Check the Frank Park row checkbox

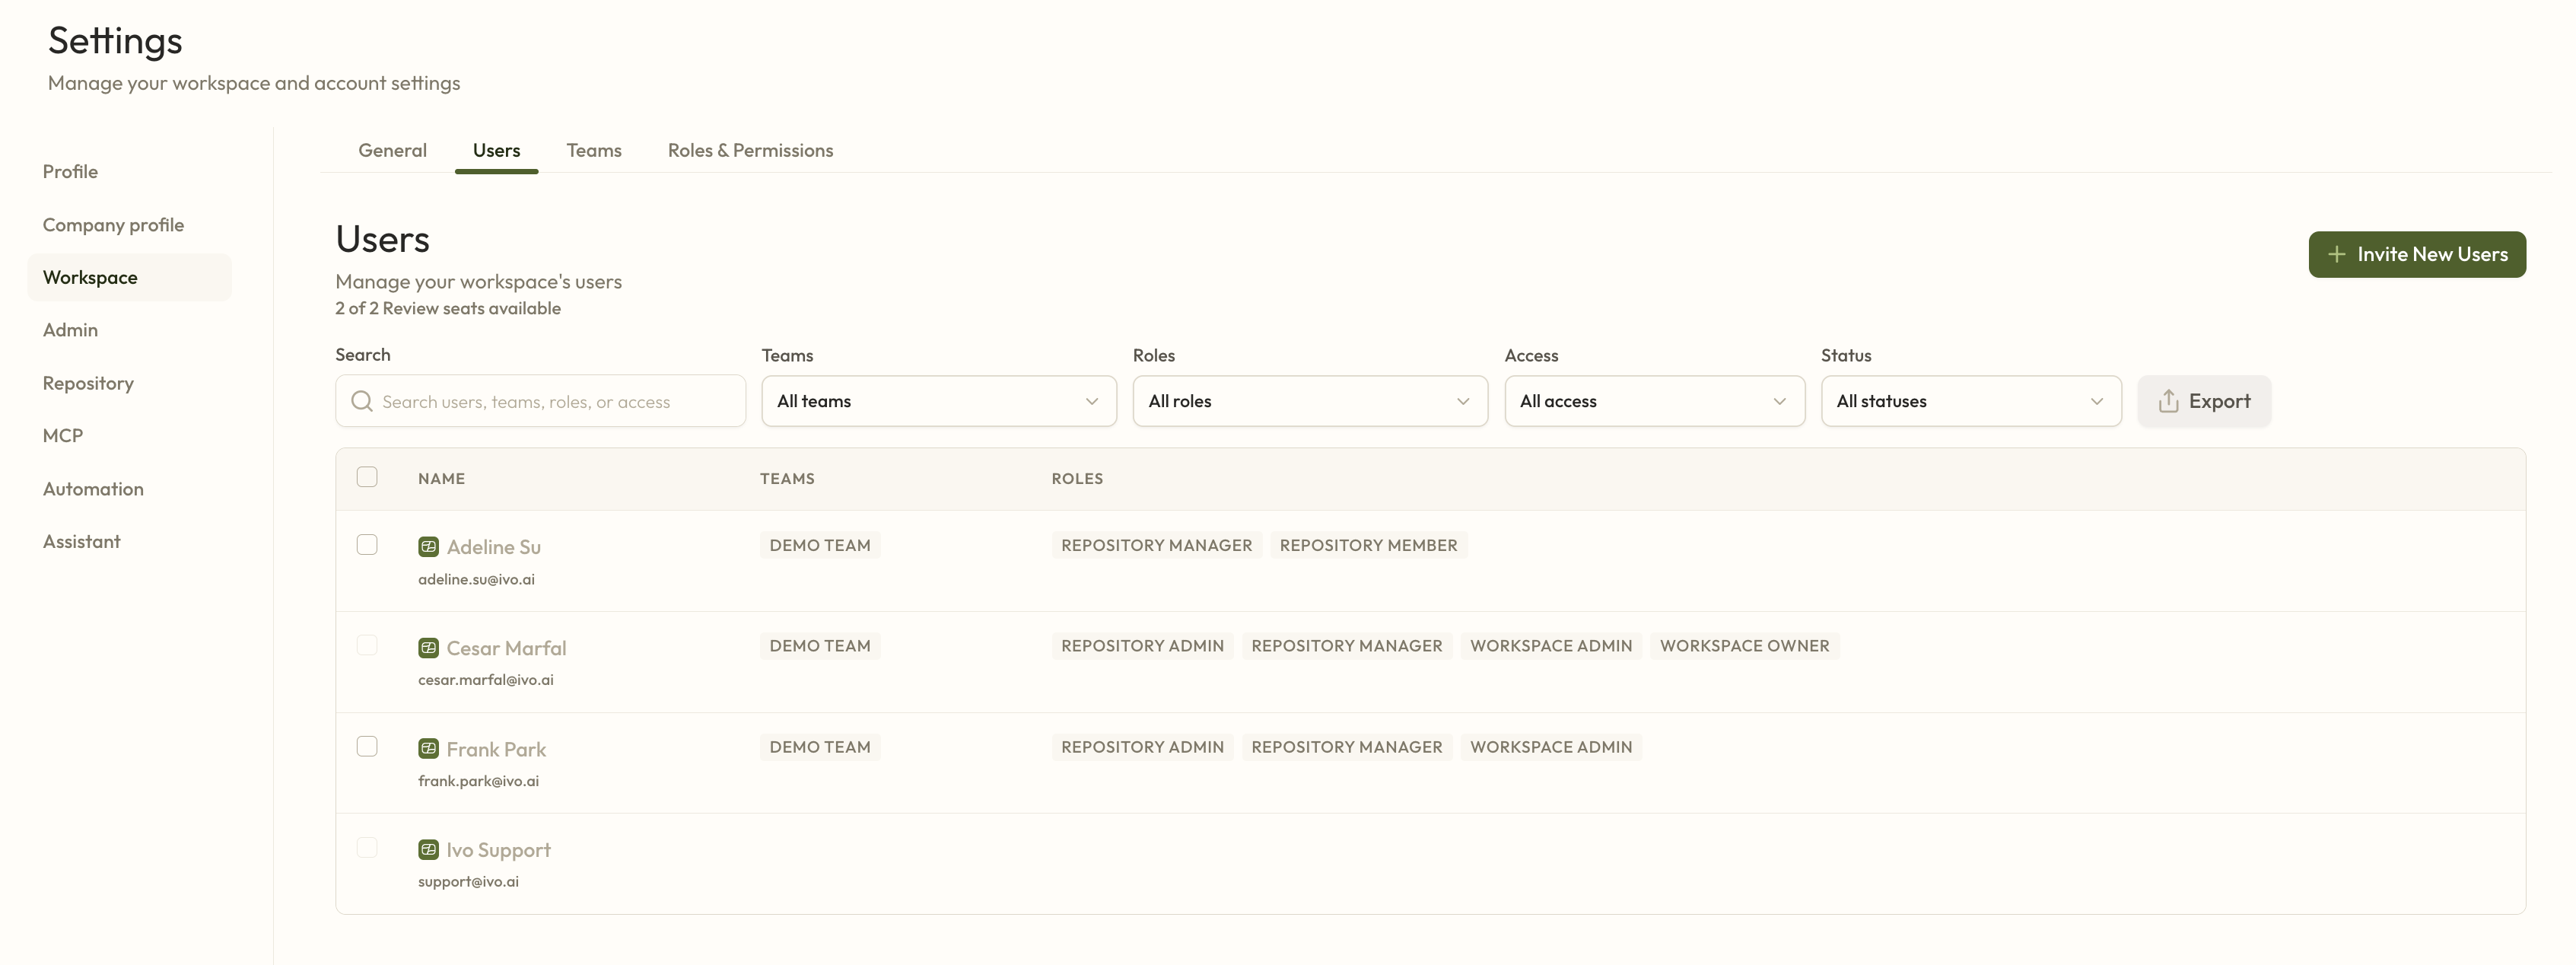[367, 746]
